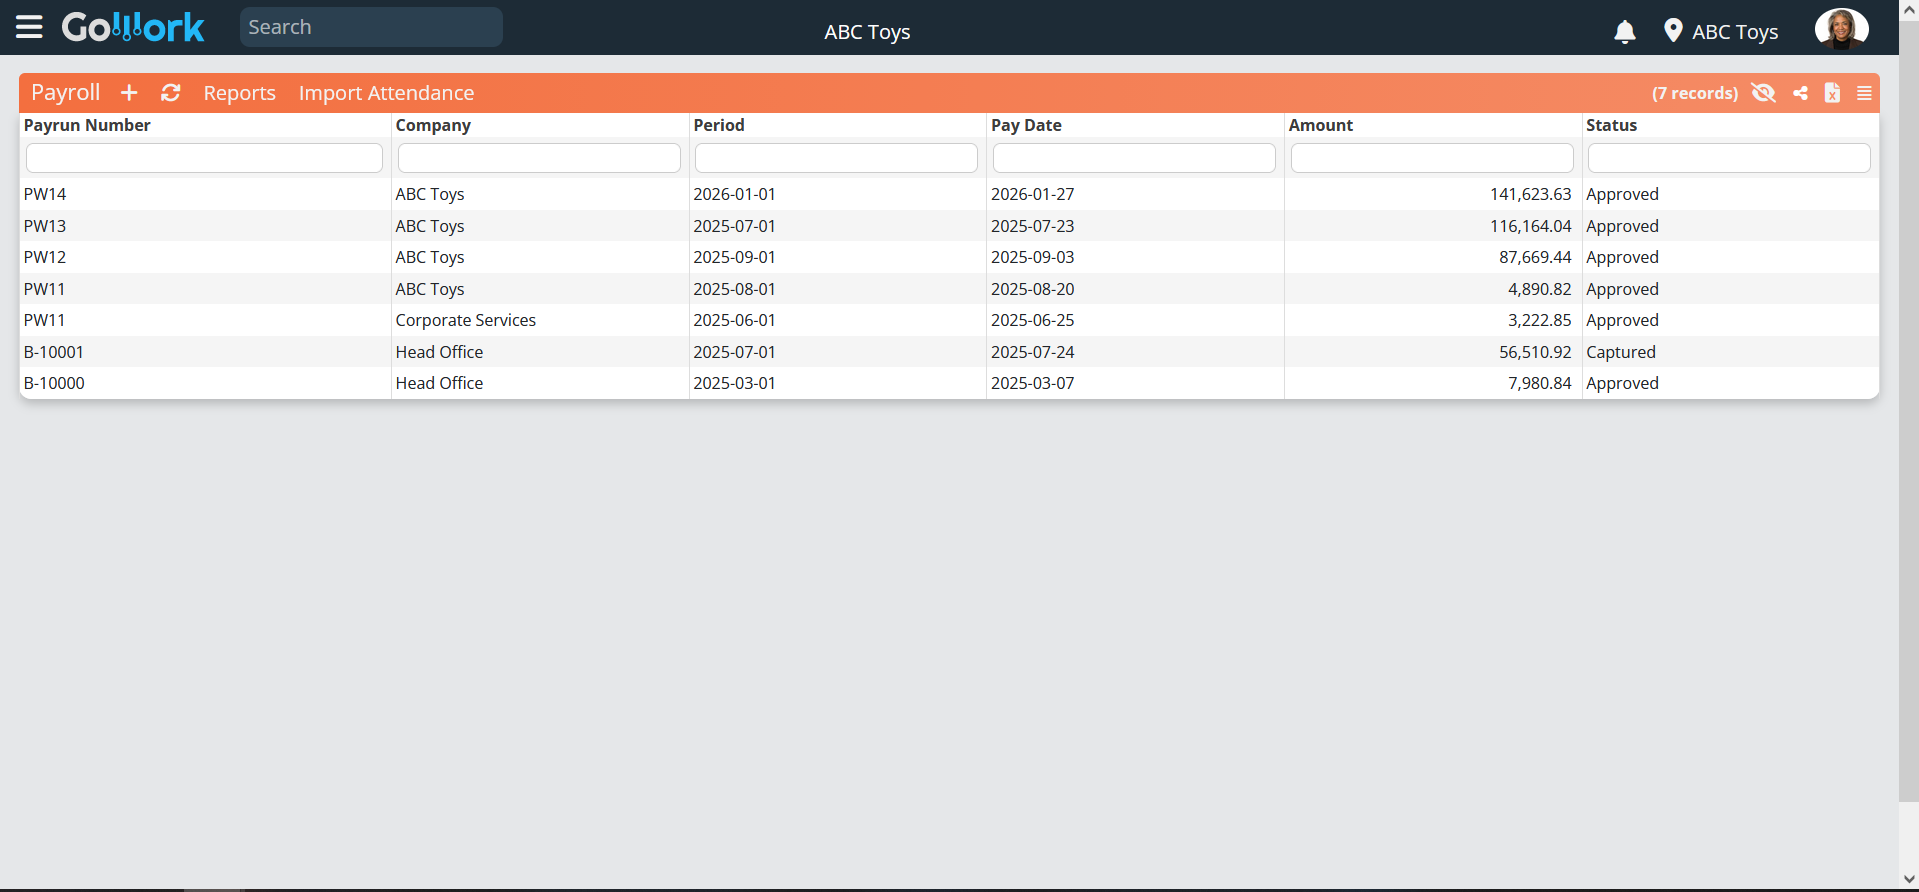Filter by Pay Date field
This screenshot has height=892, width=1919.
coord(1134,158)
